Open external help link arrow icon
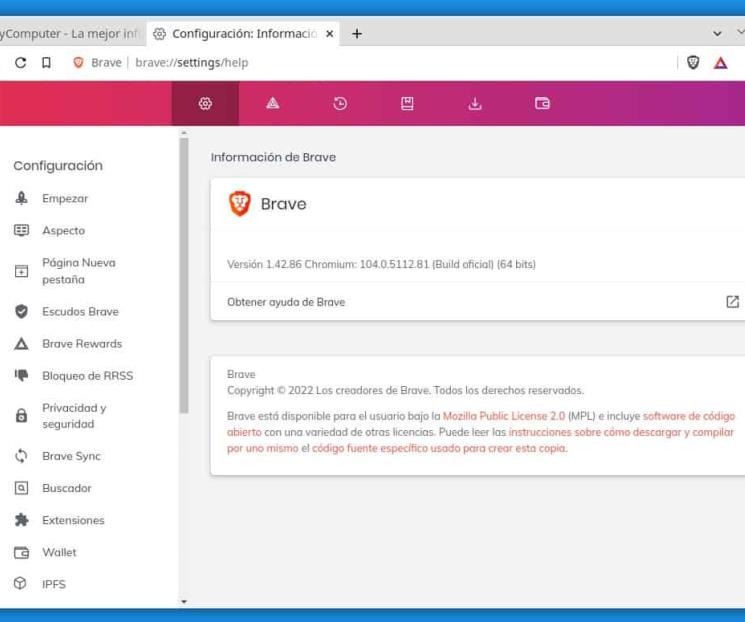 [x=732, y=302]
